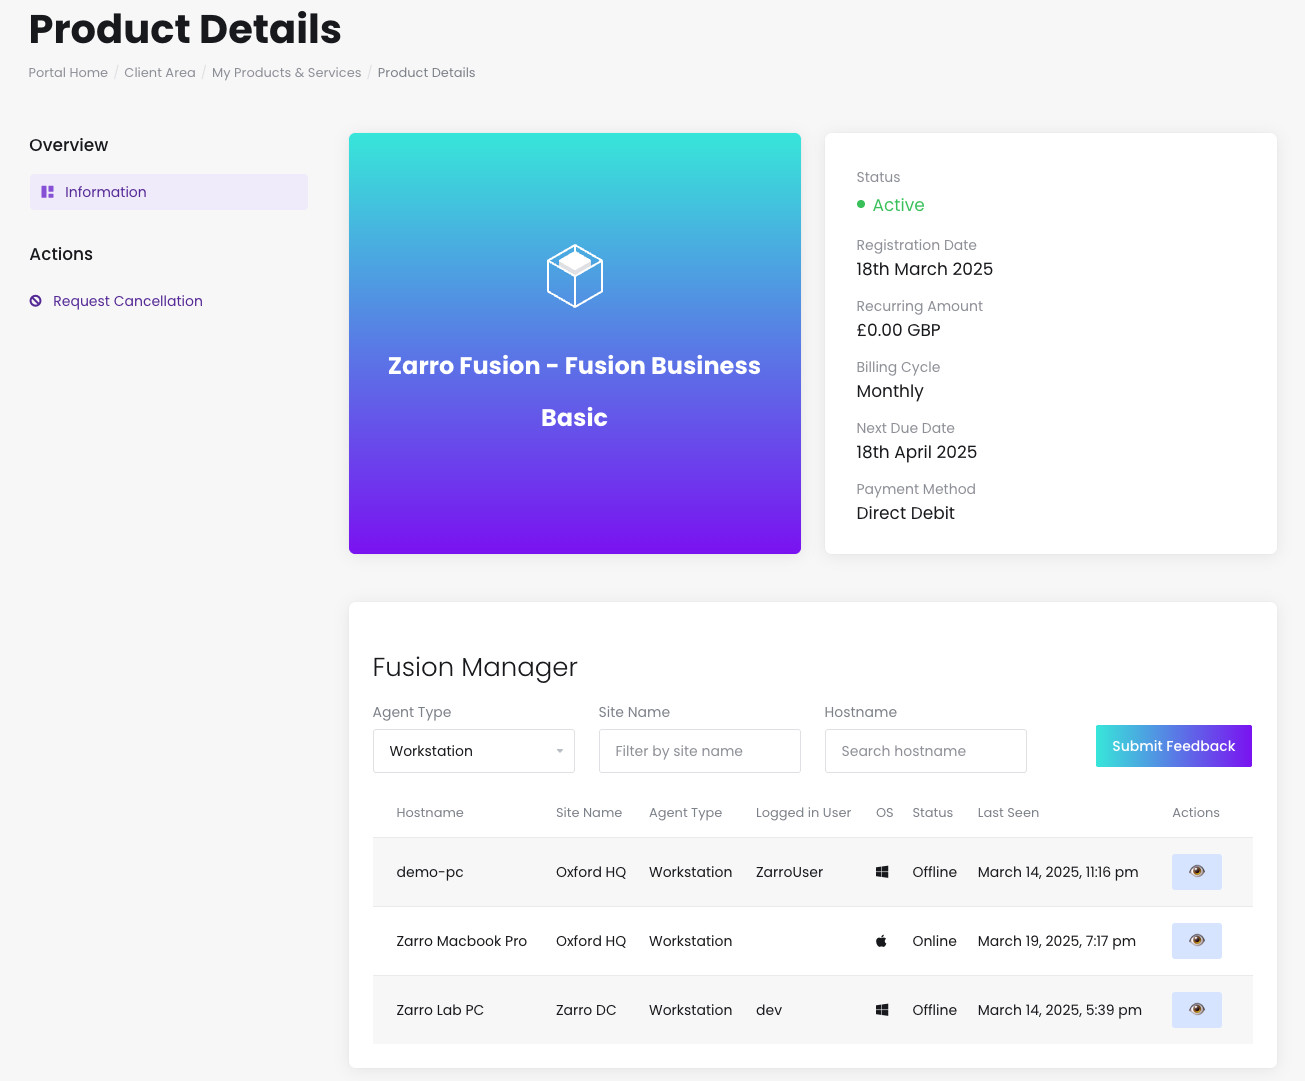1305x1081 pixels.
Task: Submit Feedback button in Fusion Manager
Action: pos(1174,746)
